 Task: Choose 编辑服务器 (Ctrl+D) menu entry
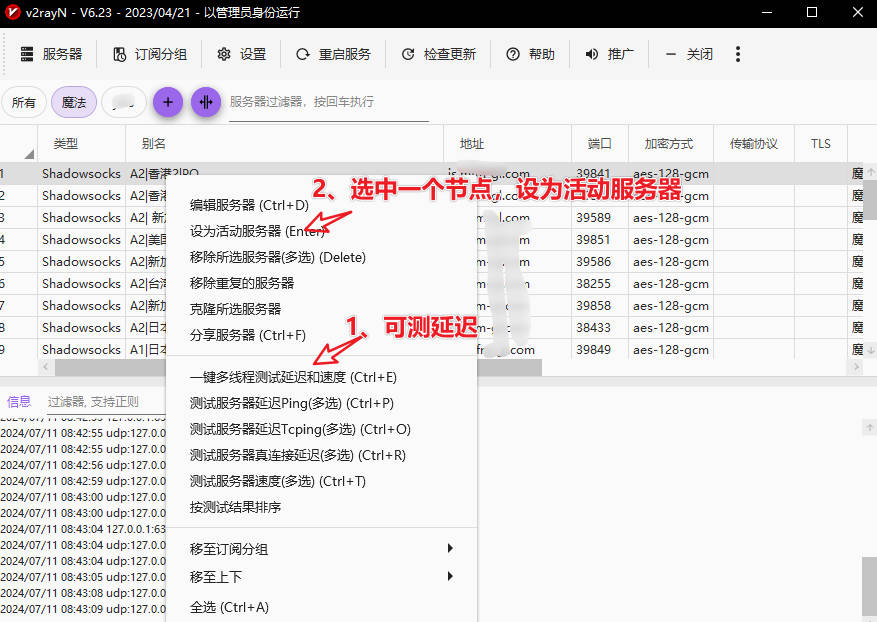pyautogui.click(x=322, y=205)
